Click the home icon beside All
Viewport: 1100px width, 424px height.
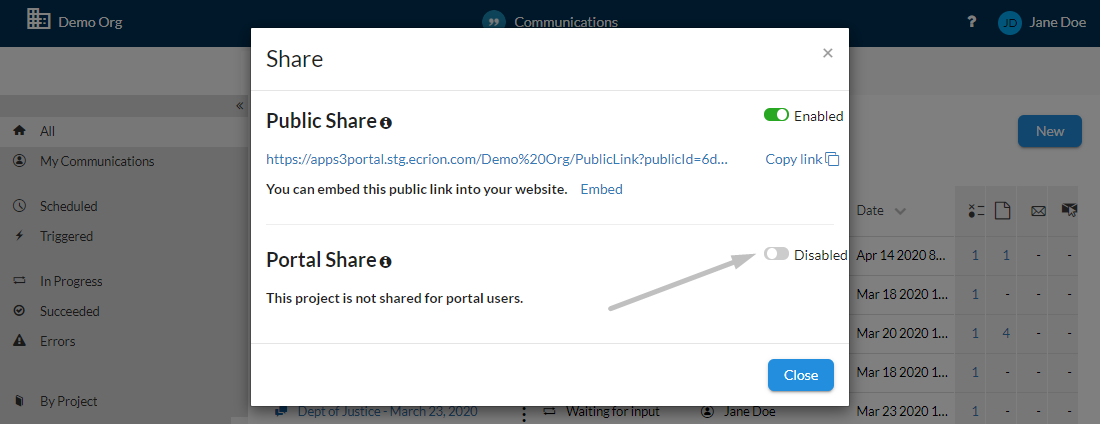pyautogui.click(x=20, y=131)
